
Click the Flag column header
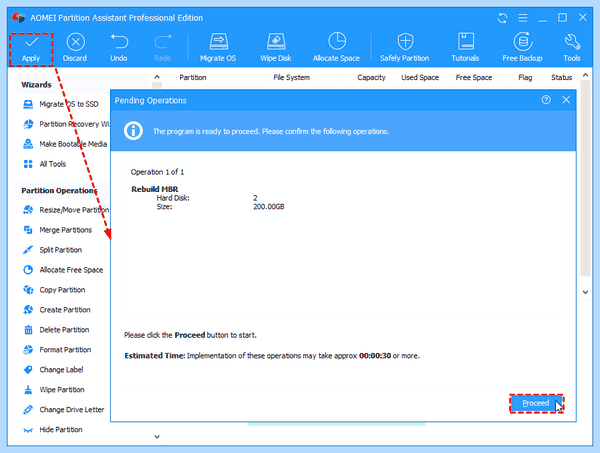click(x=525, y=77)
